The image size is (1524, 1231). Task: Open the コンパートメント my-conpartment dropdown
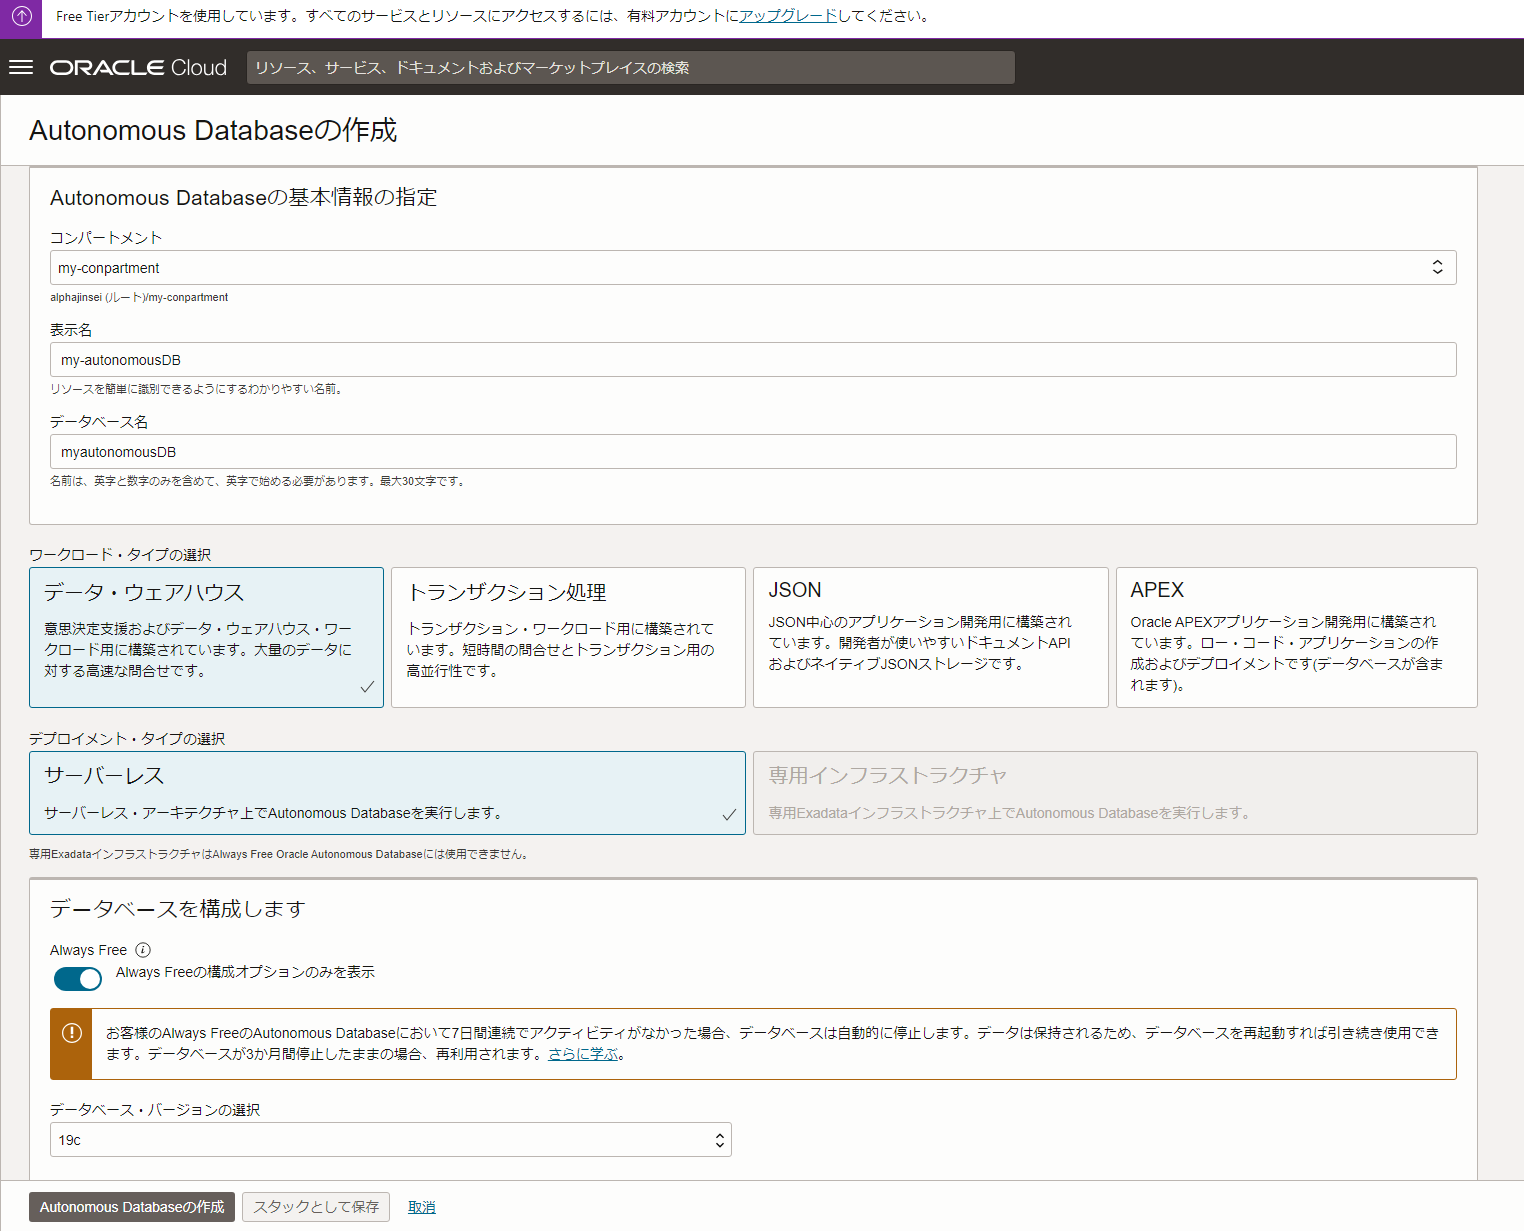753,268
